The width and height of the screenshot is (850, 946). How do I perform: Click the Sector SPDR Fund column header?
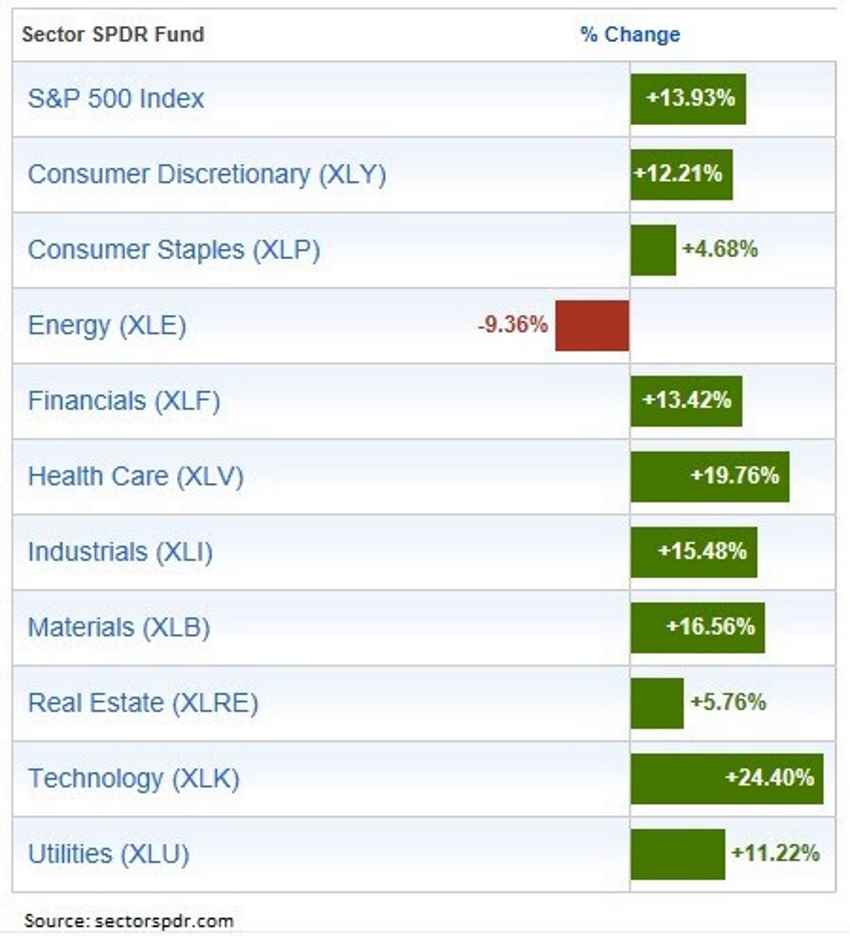point(113,35)
